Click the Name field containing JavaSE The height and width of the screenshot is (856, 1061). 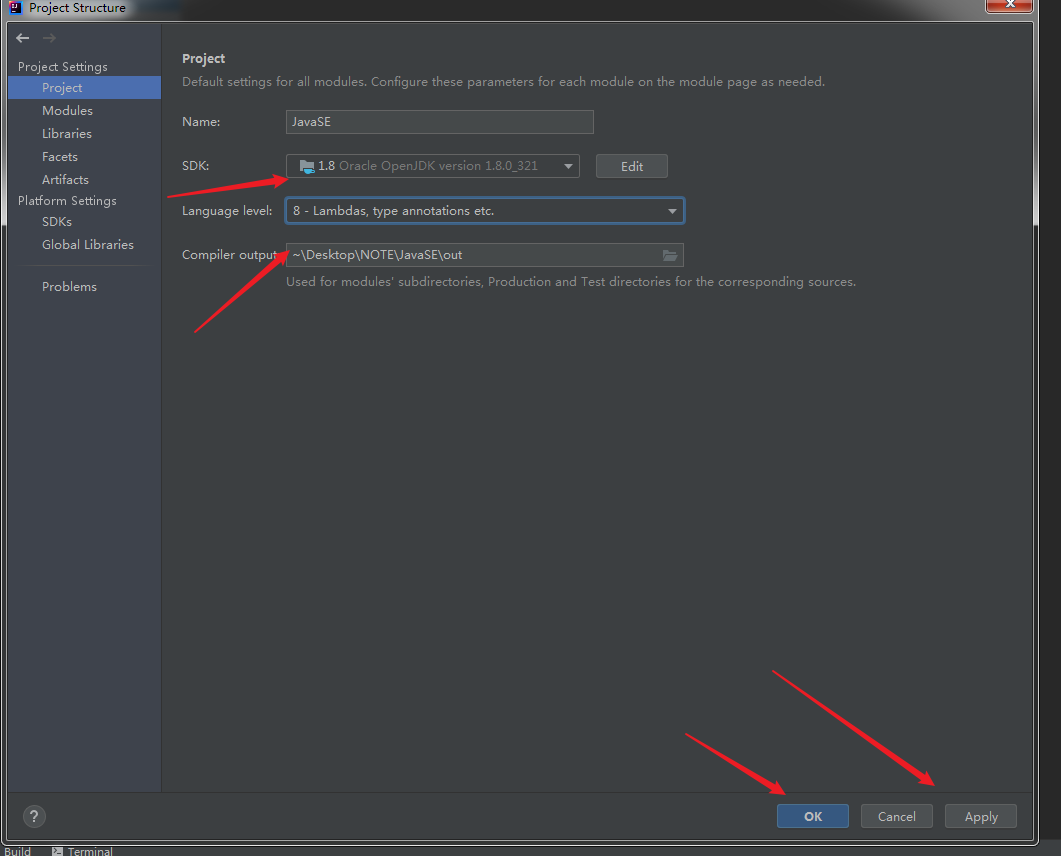(x=440, y=122)
